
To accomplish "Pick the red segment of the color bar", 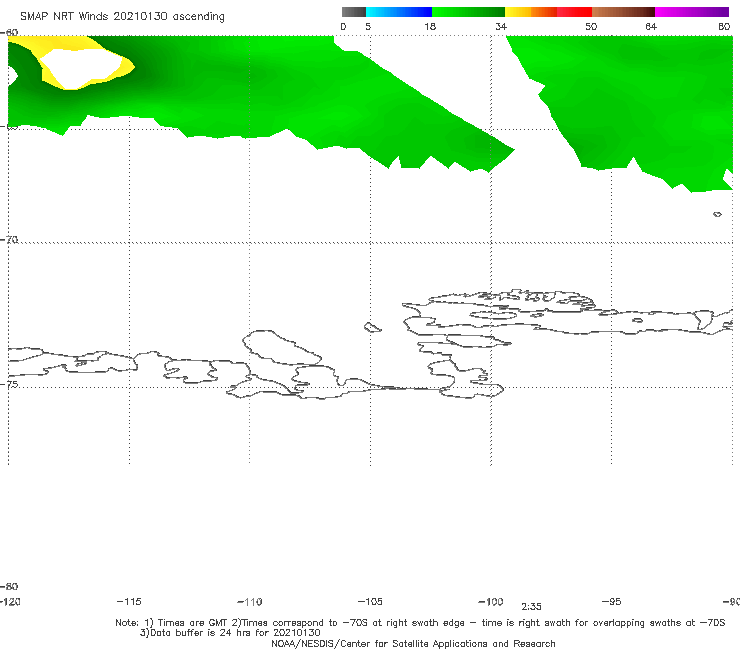I will click(574, 12).
